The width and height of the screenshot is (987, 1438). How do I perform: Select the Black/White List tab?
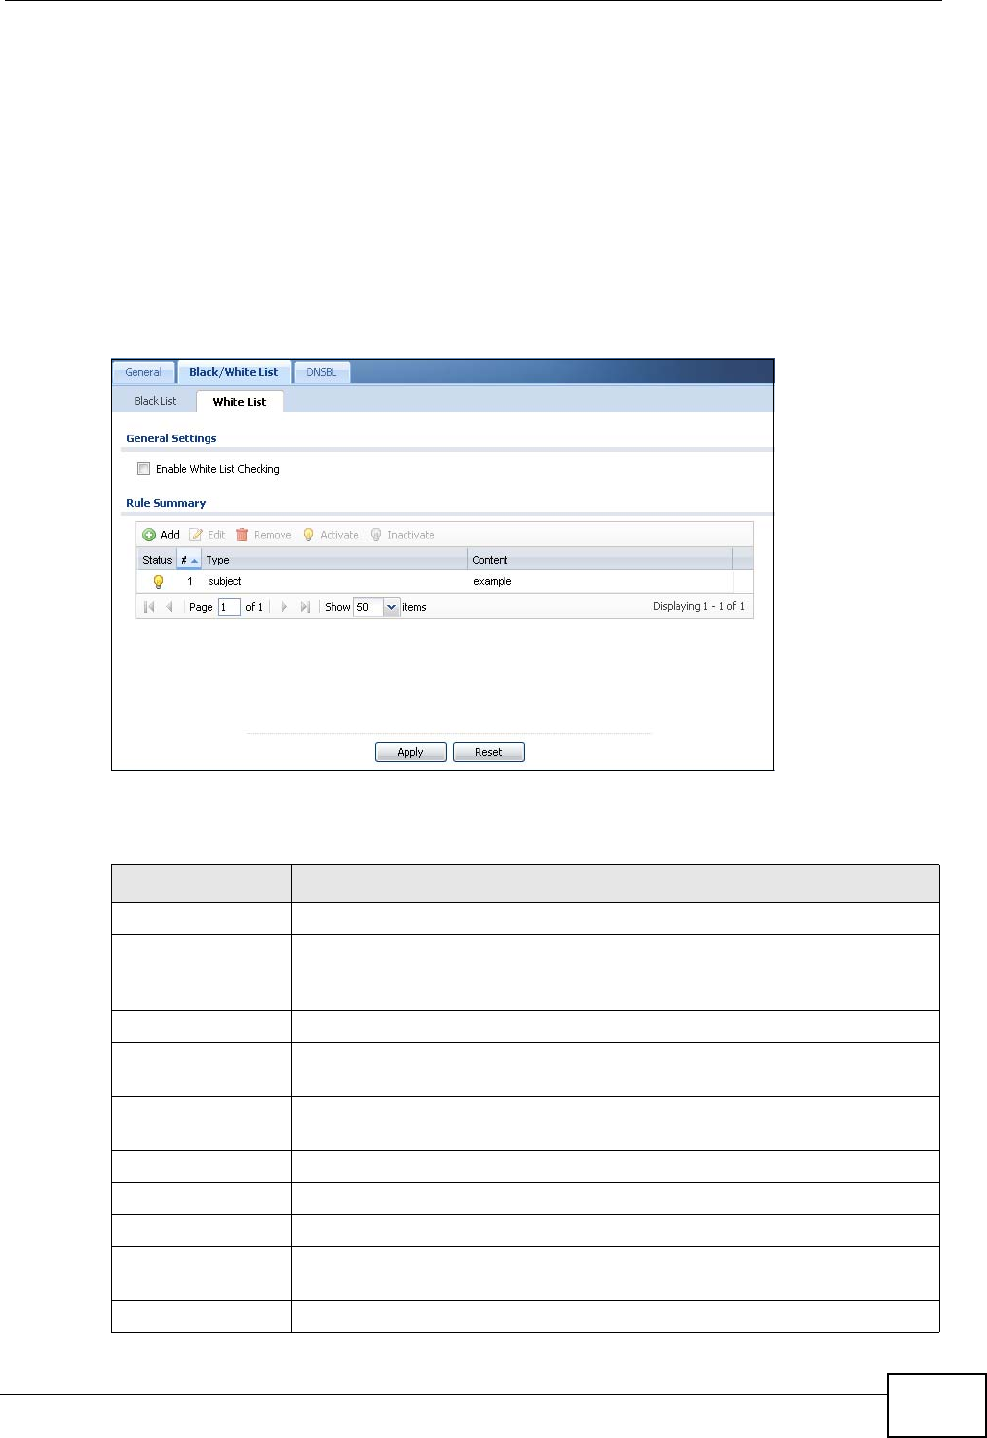pos(234,372)
